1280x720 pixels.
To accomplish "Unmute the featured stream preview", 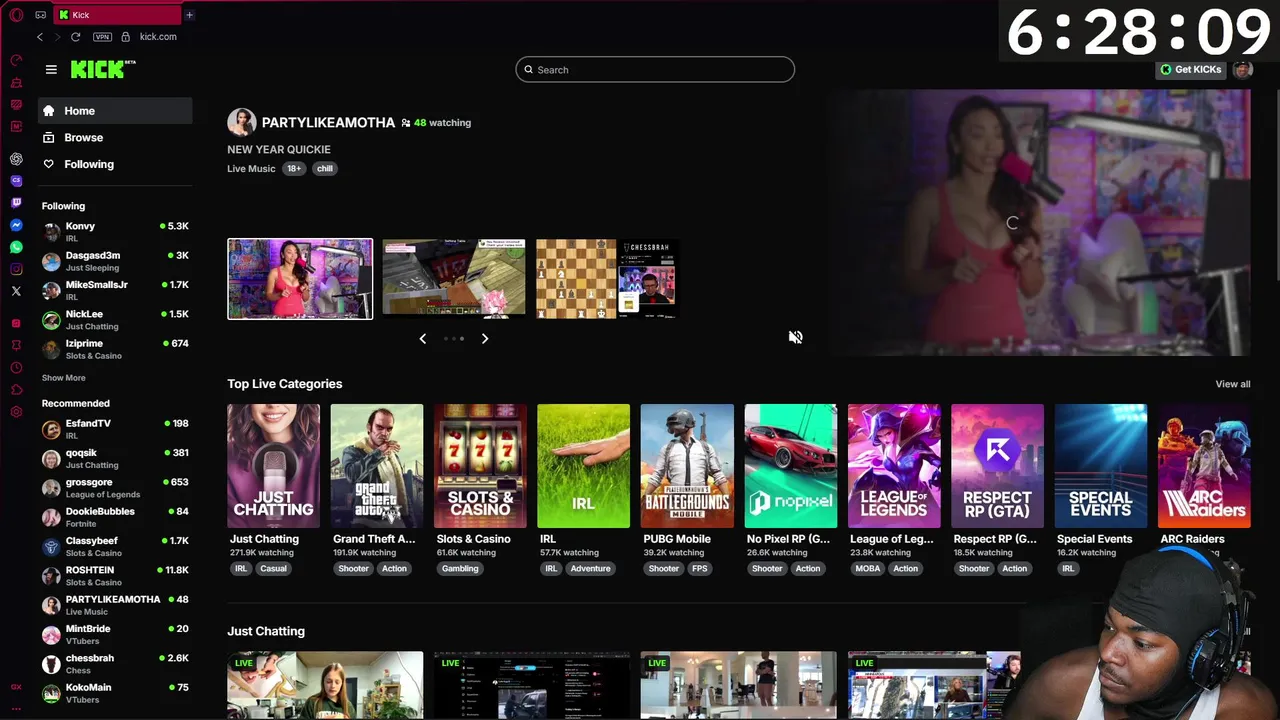I will (795, 337).
